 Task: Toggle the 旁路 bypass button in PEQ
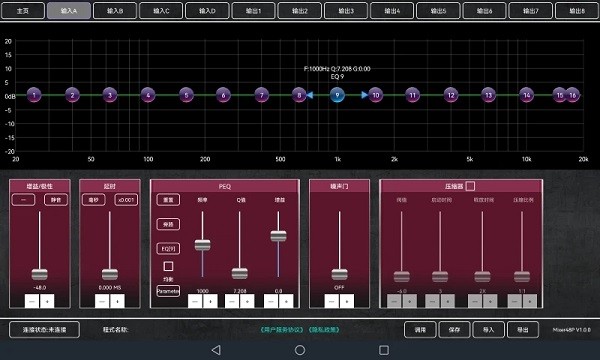coord(168,224)
